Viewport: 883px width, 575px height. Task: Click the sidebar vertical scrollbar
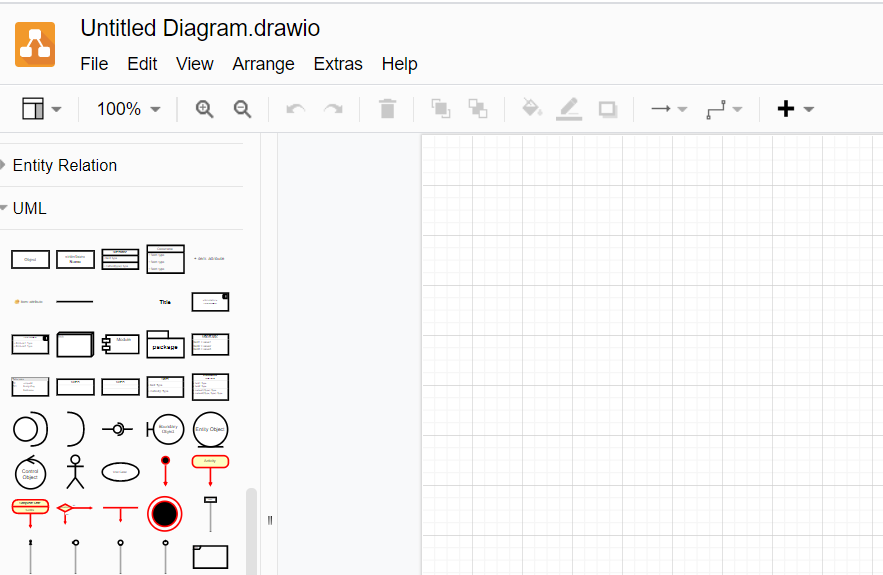click(x=251, y=531)
